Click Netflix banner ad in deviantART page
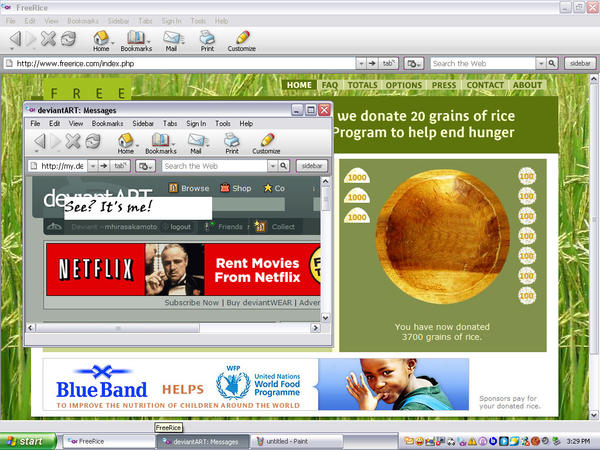This screenshot has width=600, height=450. [x=183, y=269]
